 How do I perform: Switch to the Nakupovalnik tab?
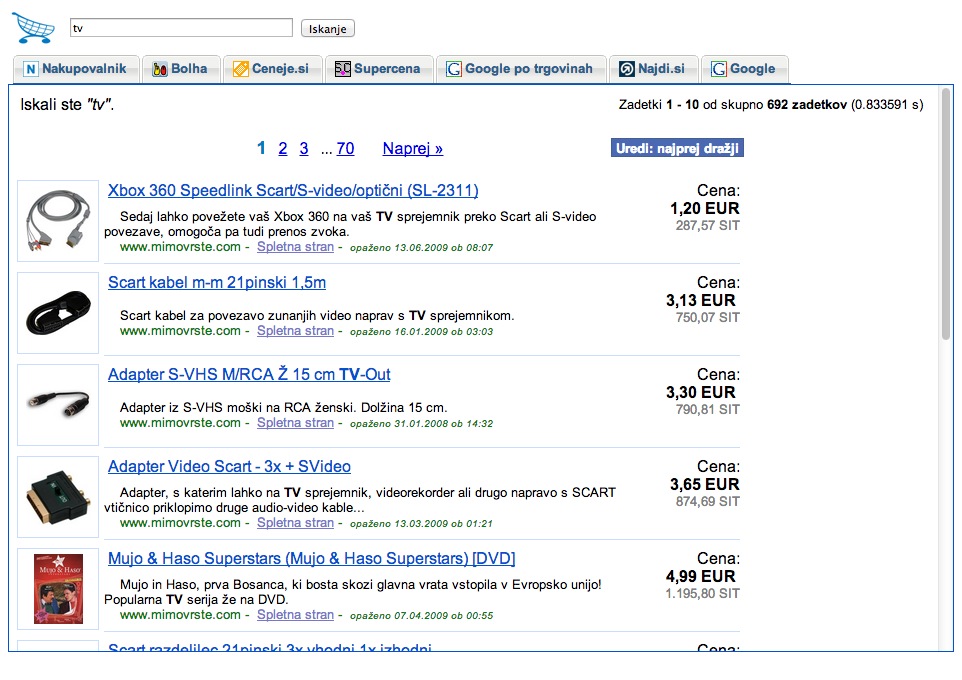[x=77, y=69]
